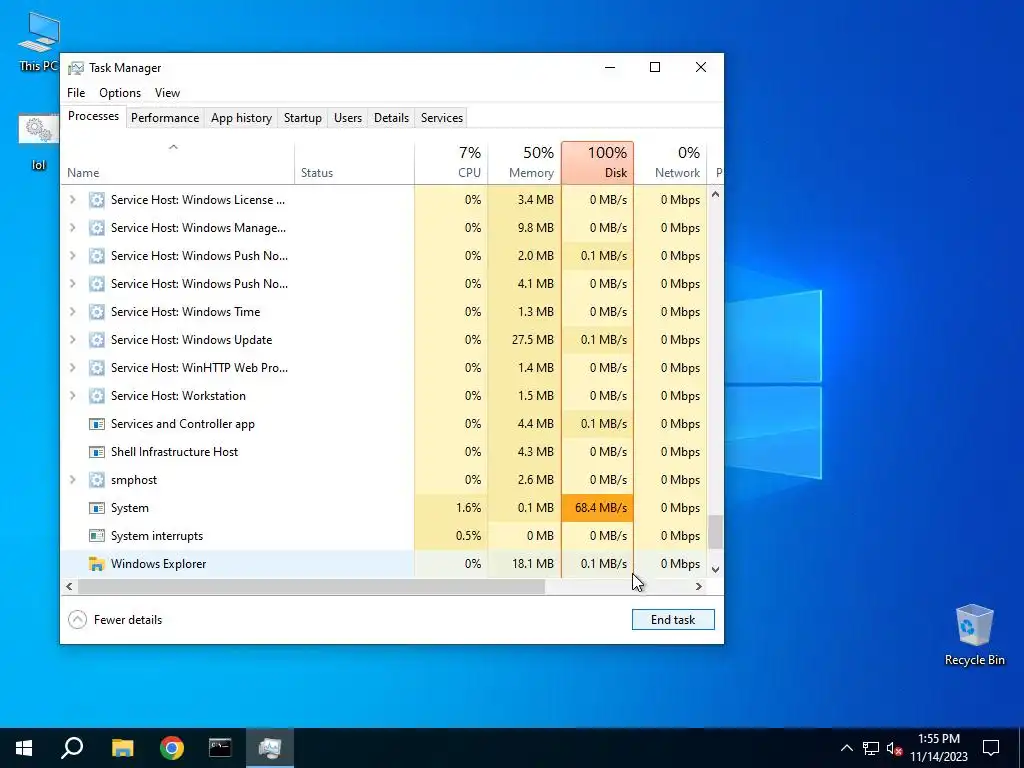Open Command Prompt from the taskbar
This screenshot has width=1024, height=768.
220,748
